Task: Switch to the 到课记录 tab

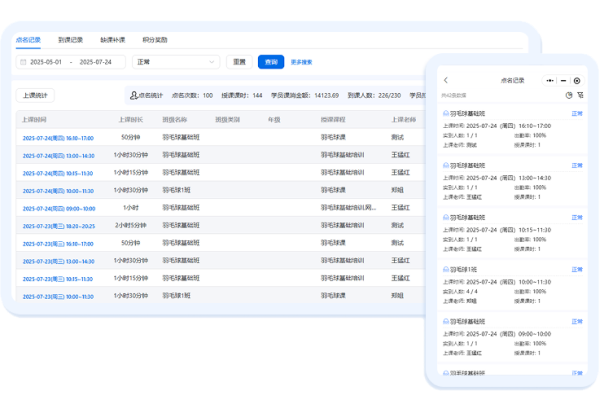Action: (x=70, y=39)
